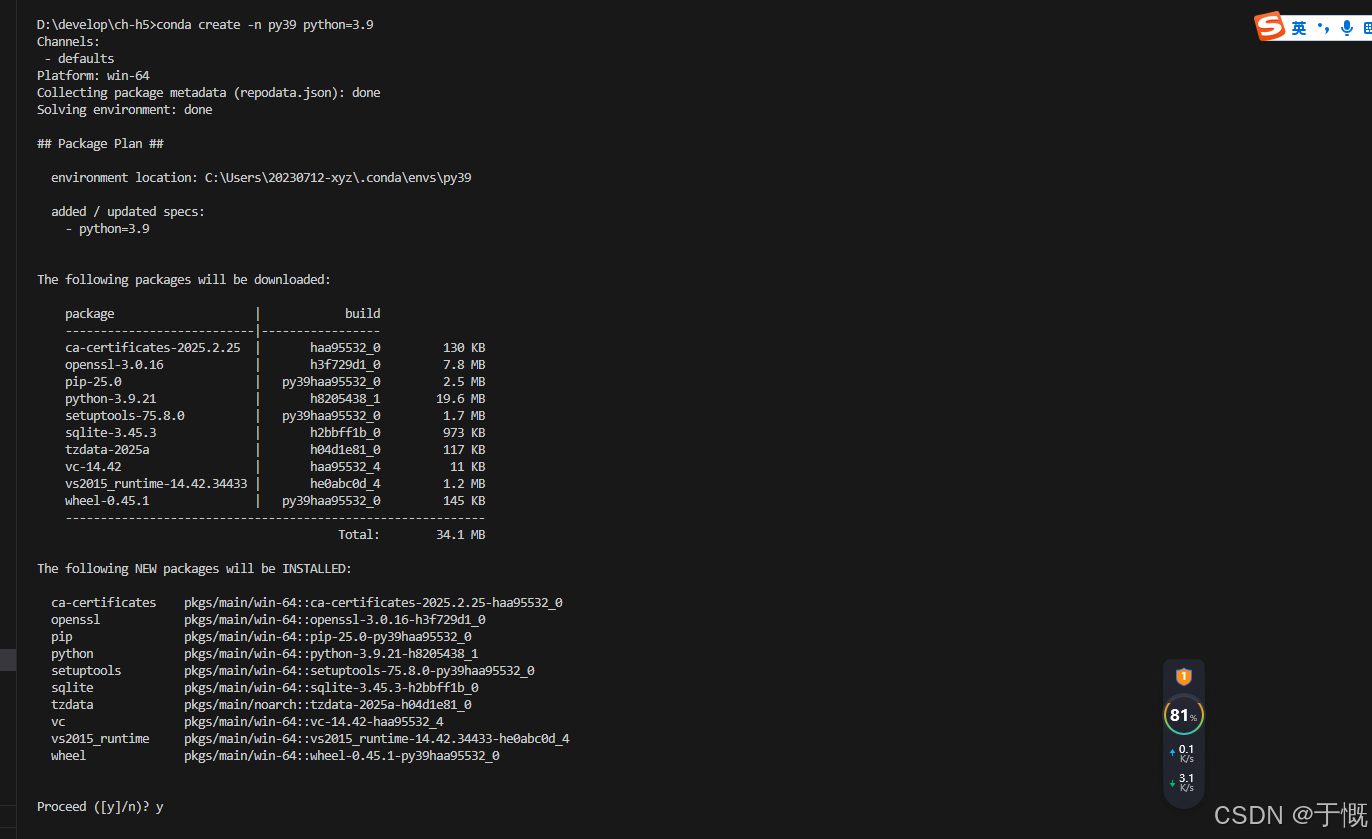Click the green download speed arrow

click(1172, 783)
